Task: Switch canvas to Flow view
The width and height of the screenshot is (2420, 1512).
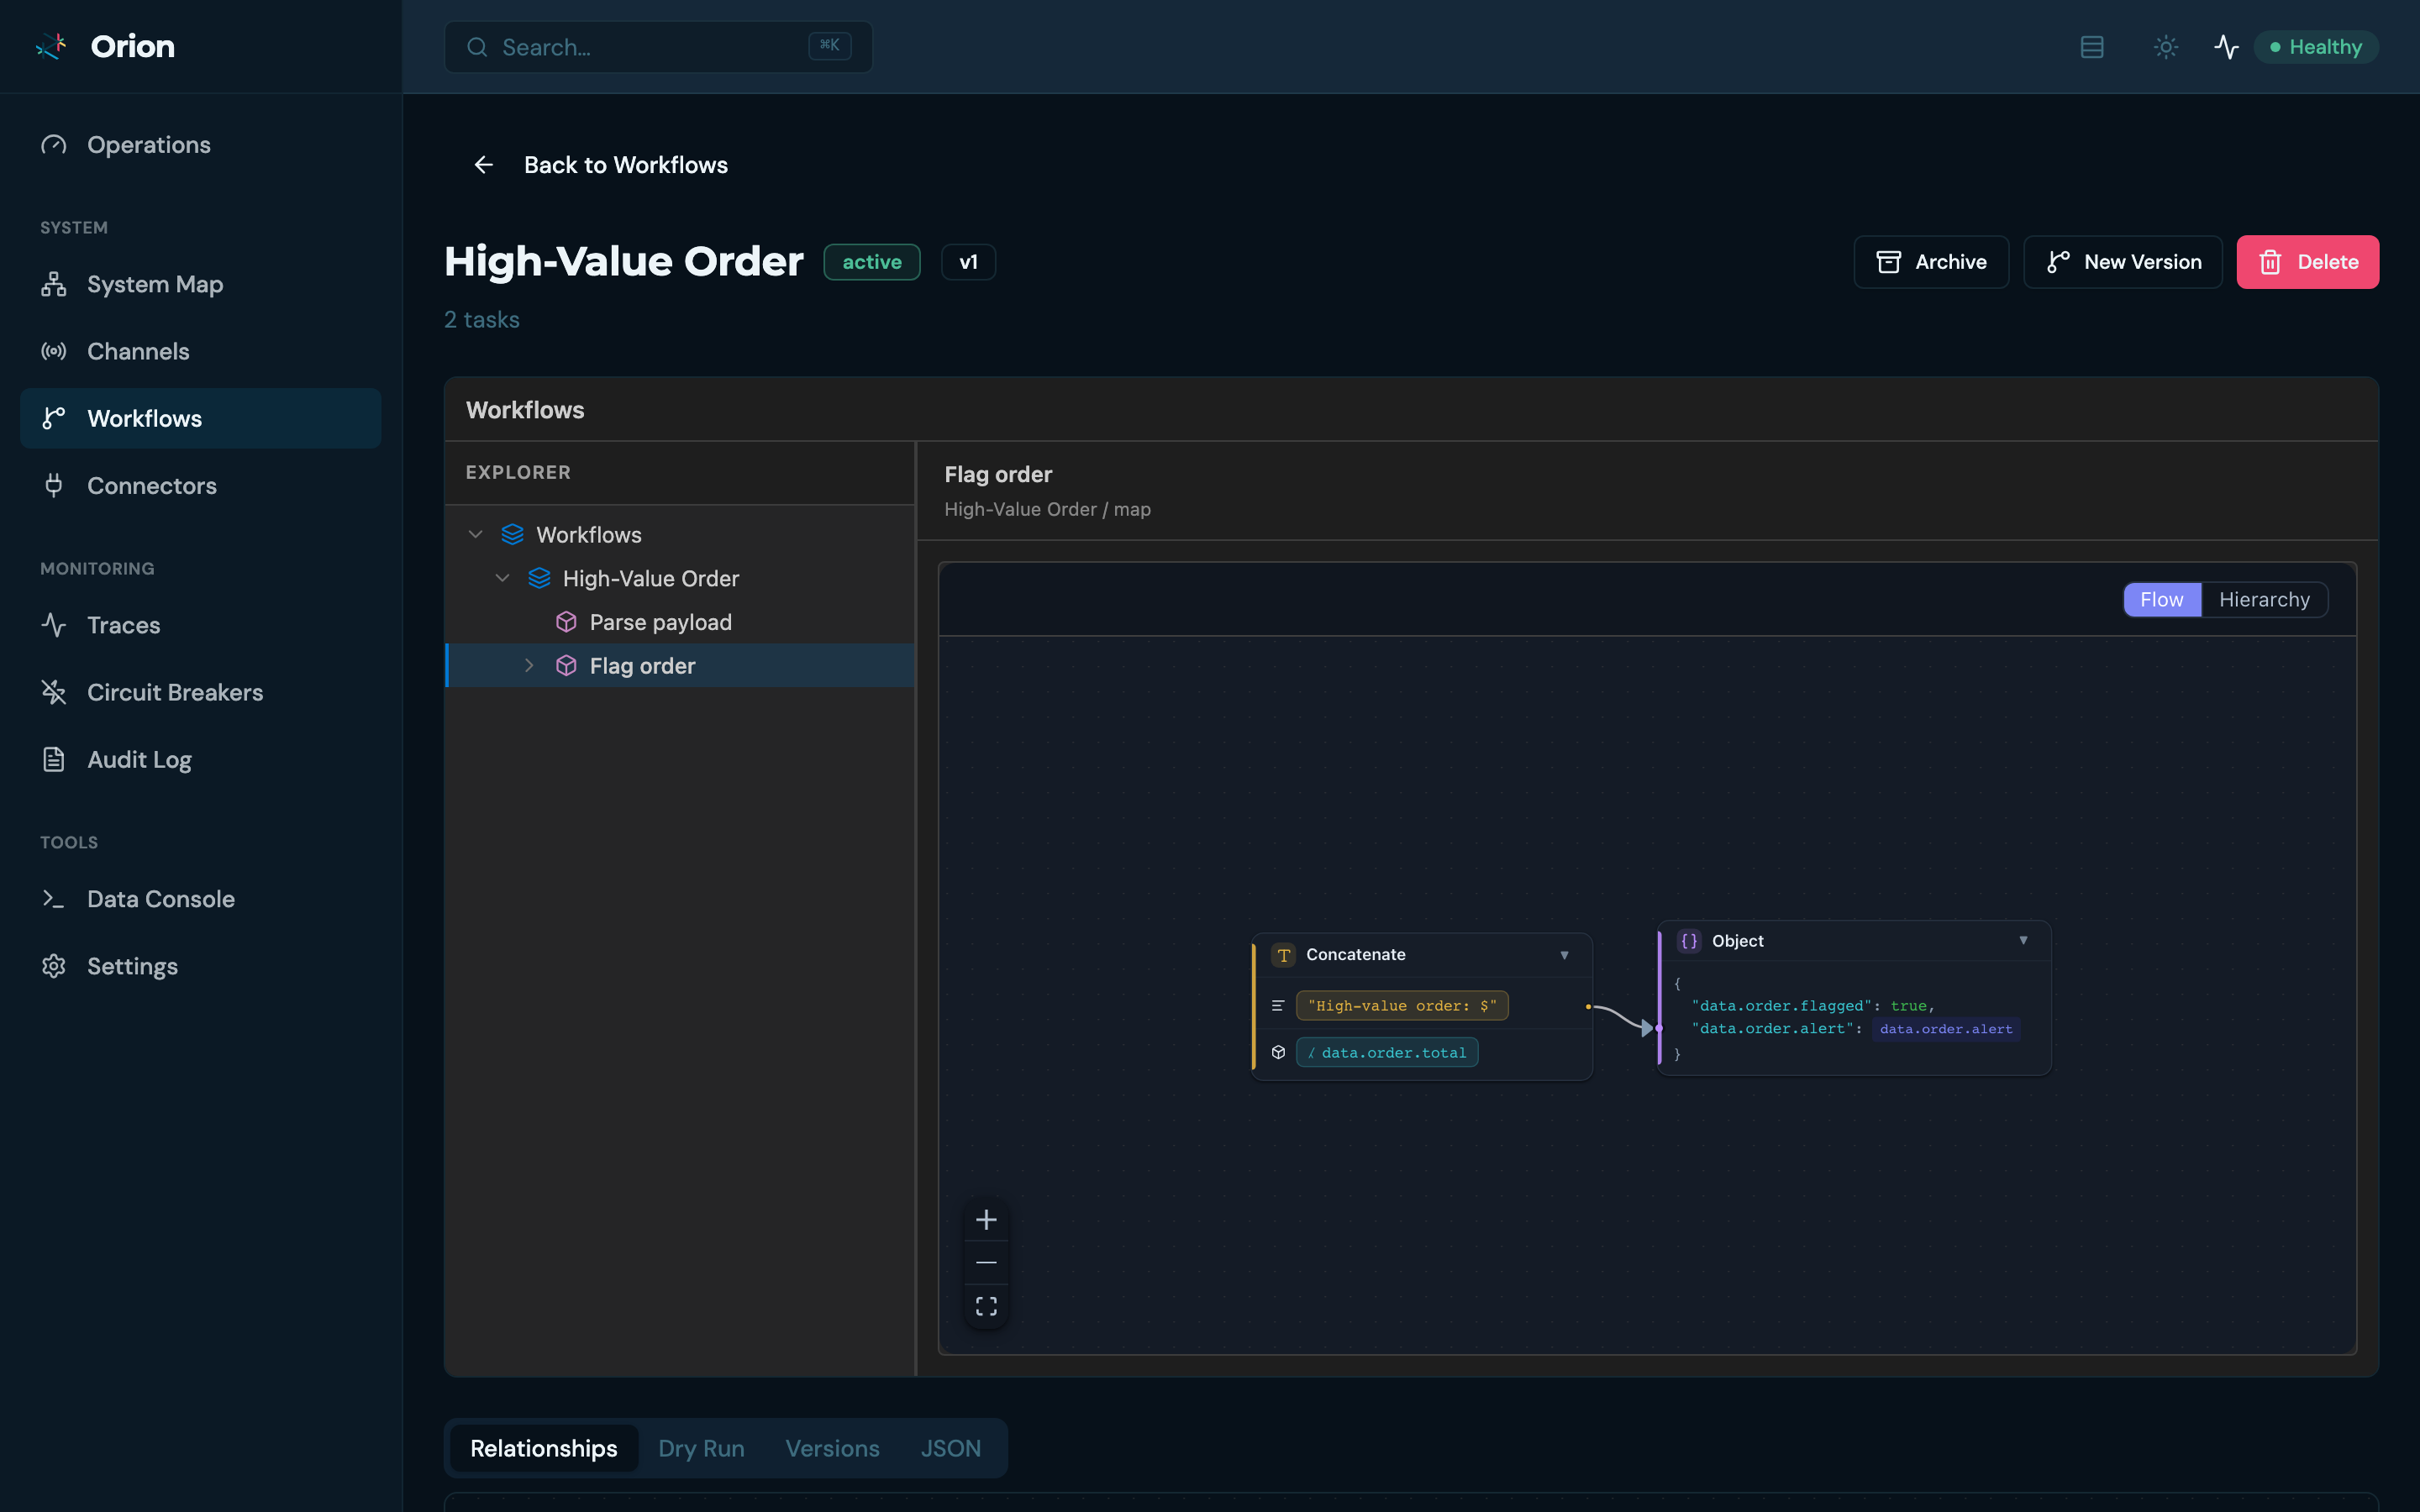Action: (x=2161, y=599)
